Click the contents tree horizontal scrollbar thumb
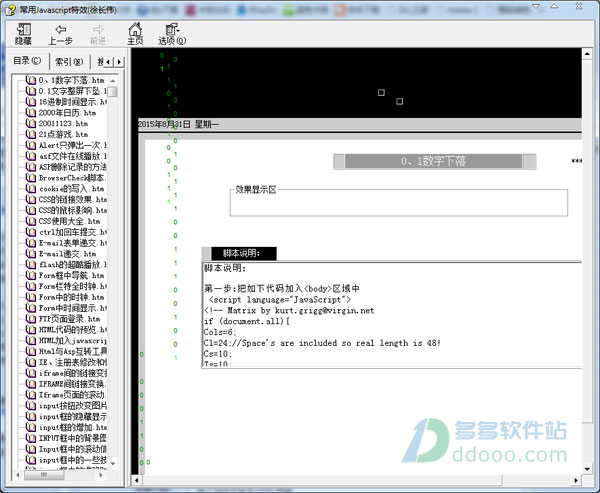Viewport: 600px width, 493px height. click(x=44, y=475)
